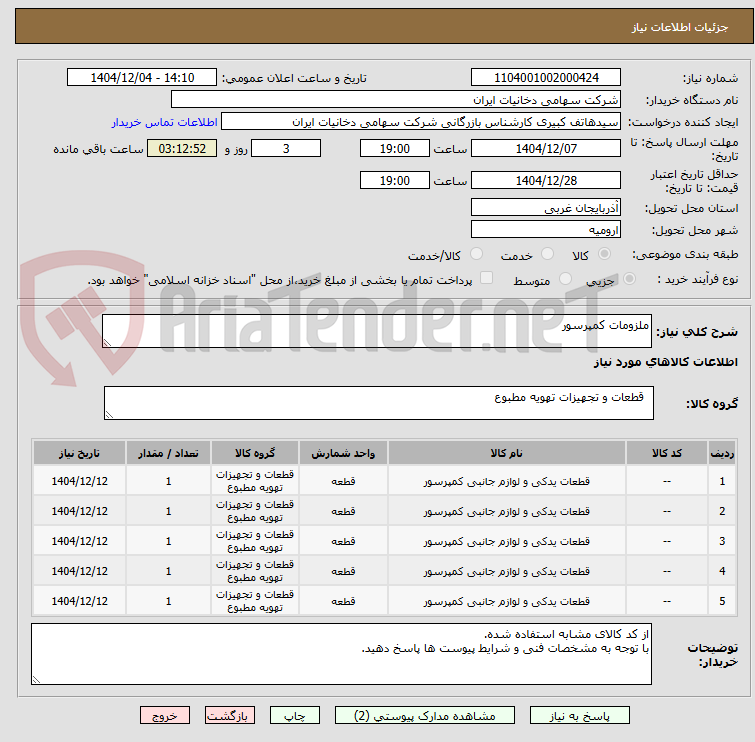Click the 'اطلاعات کالاهای مورد نیاز' section heading
Viewport: 755px width, 742px height.
[x=665, y=362]
